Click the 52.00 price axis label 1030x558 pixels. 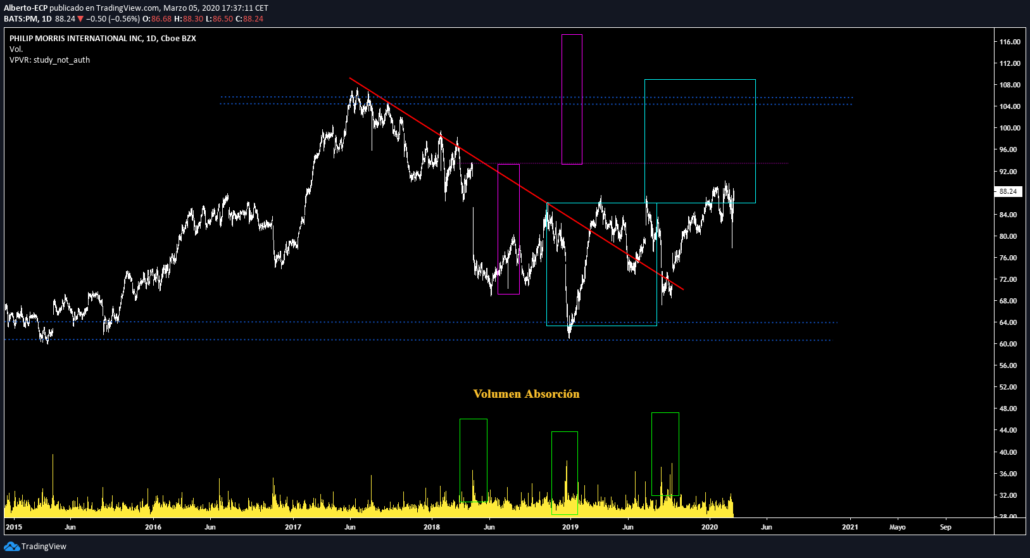click(1010, 387)
